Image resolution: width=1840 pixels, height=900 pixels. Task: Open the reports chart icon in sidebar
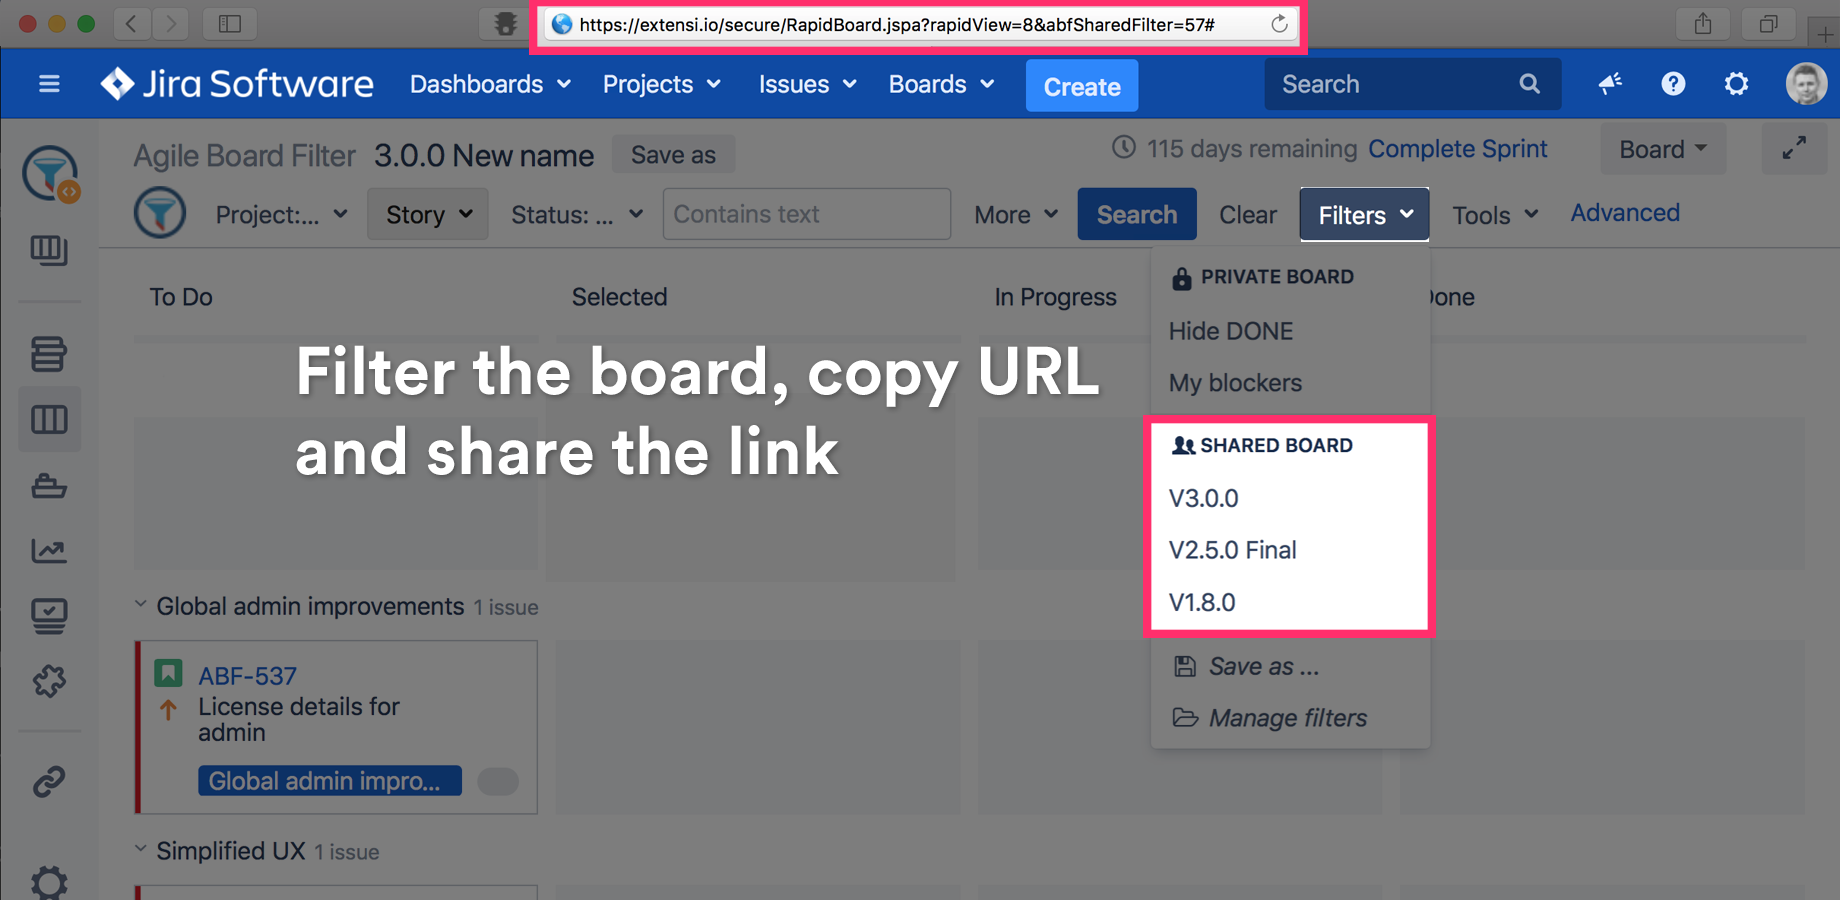click(x=48, y=550)
